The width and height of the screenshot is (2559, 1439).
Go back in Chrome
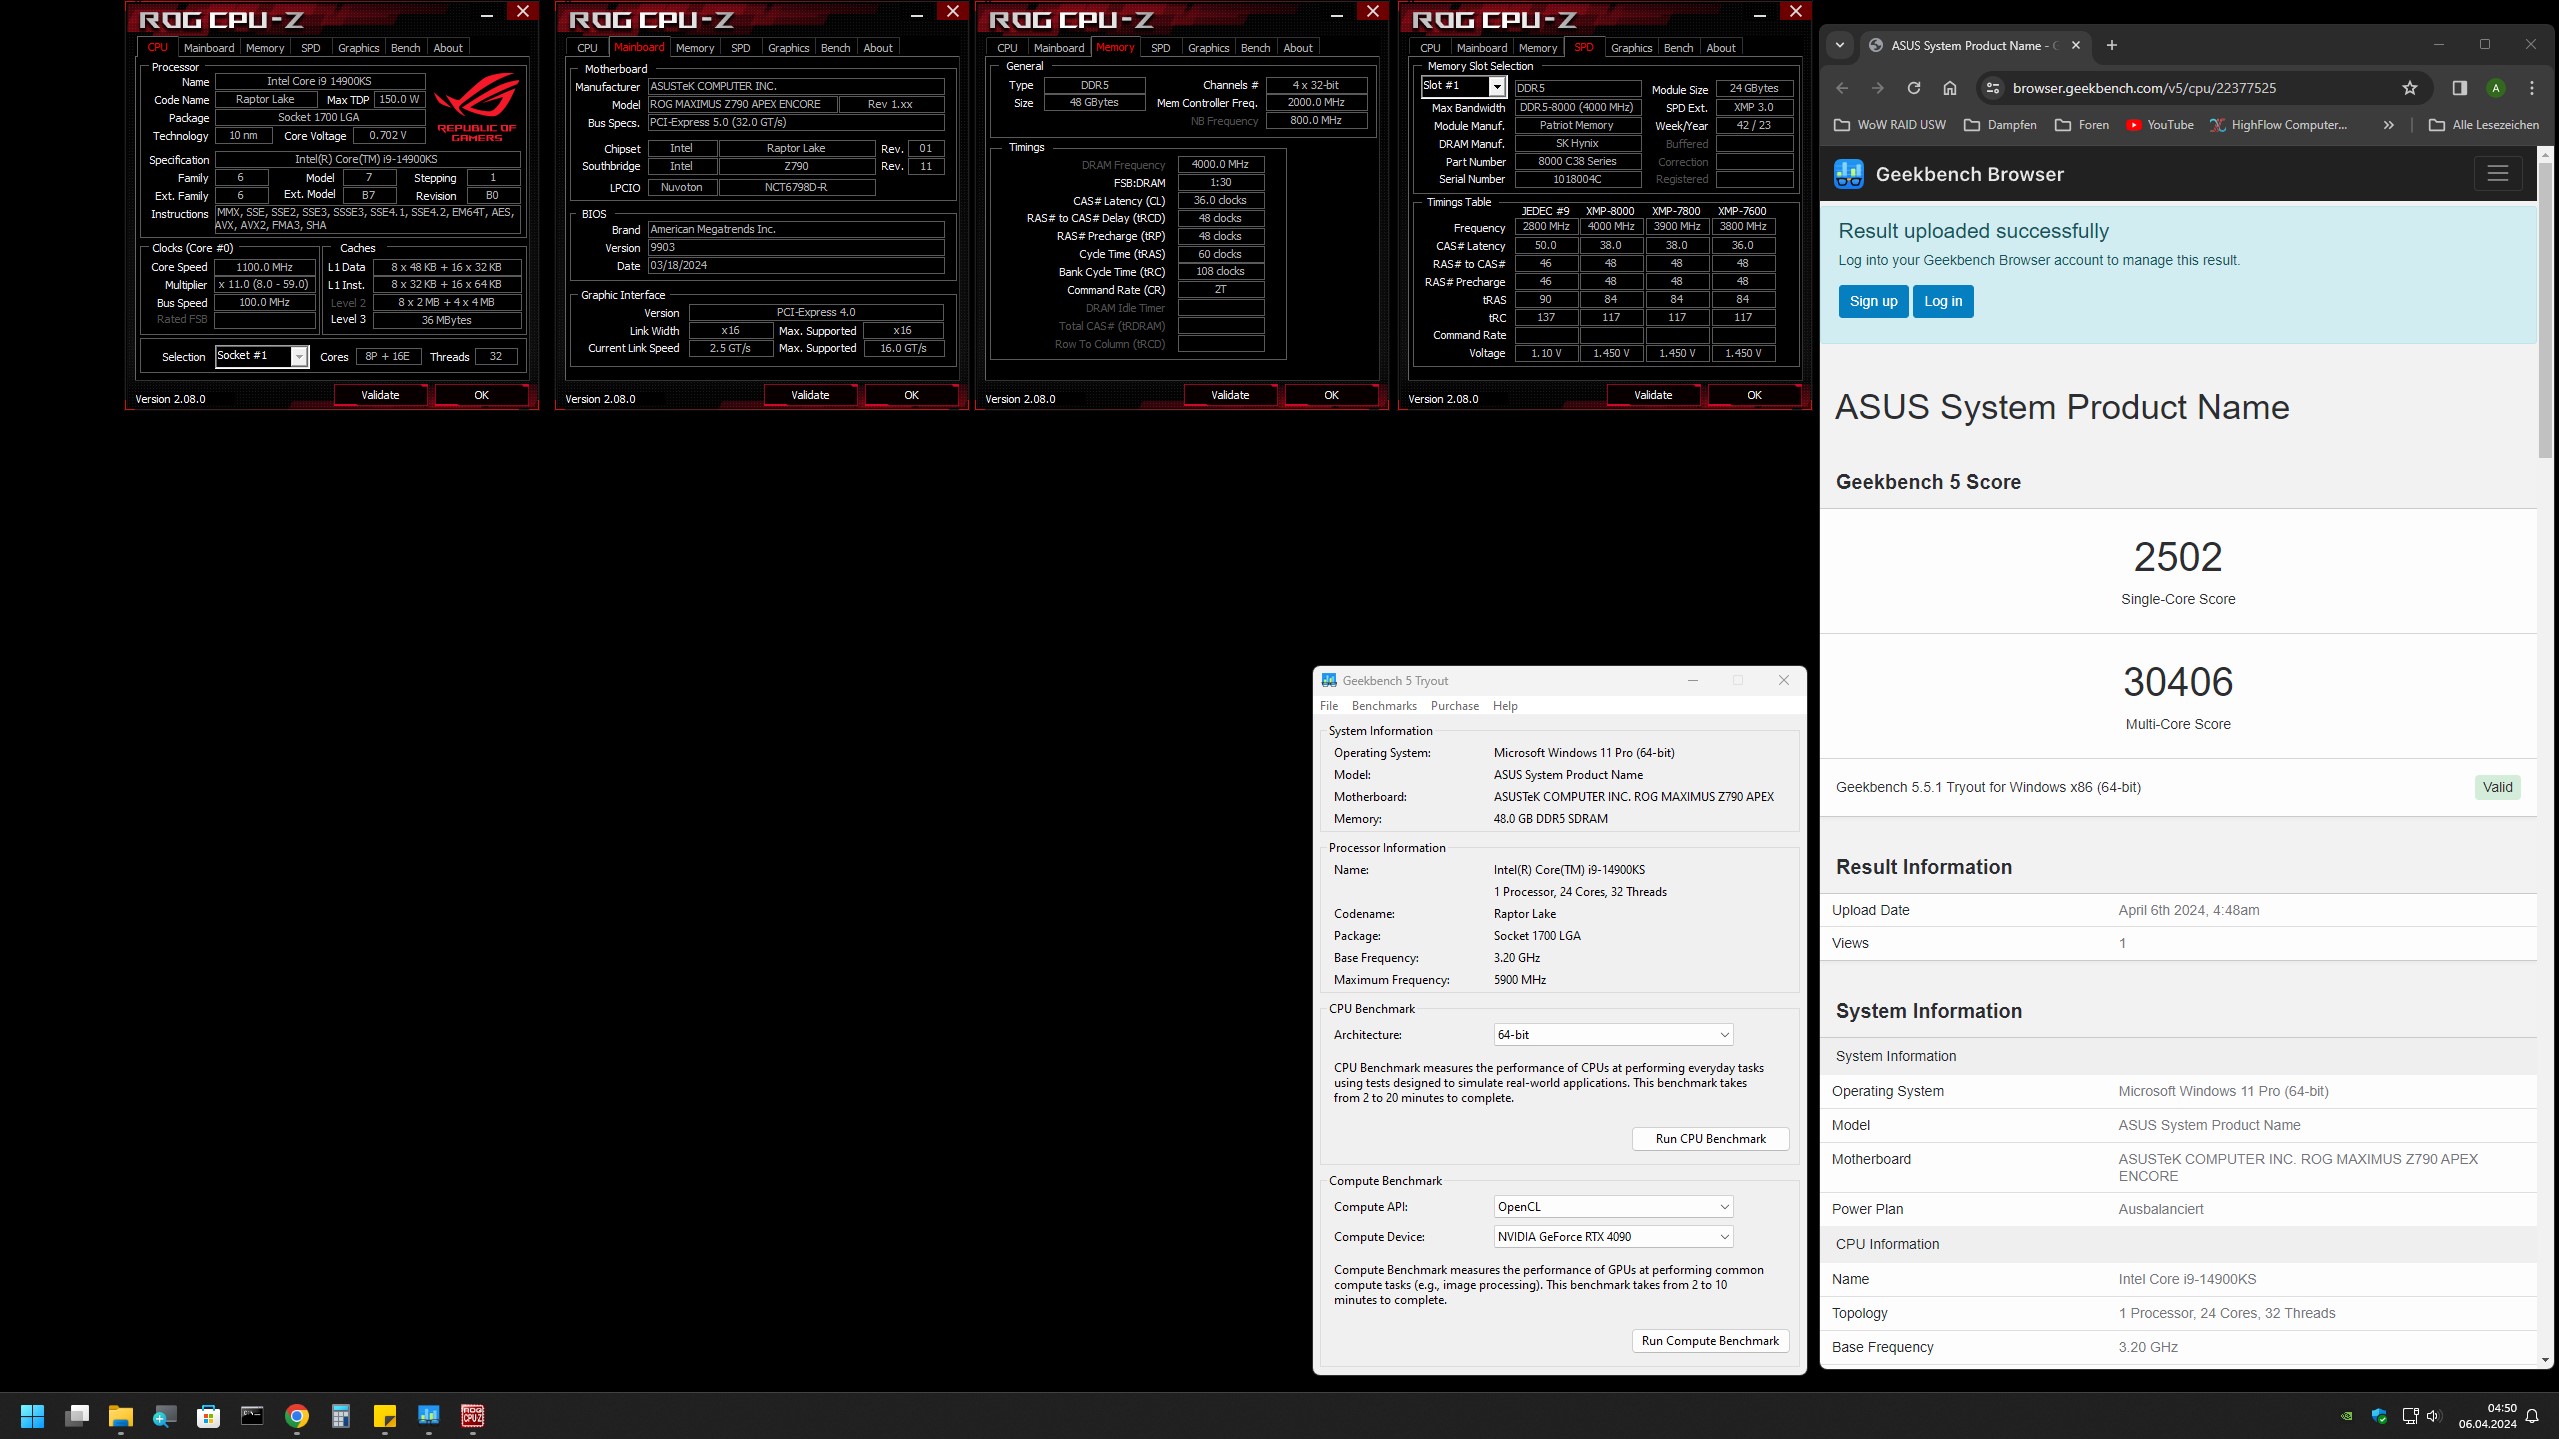click(x=1841, y=88)
